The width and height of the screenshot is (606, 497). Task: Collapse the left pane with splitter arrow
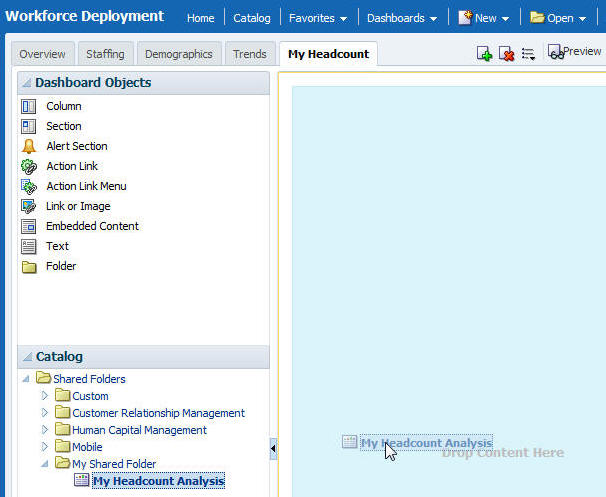(273, 449)
